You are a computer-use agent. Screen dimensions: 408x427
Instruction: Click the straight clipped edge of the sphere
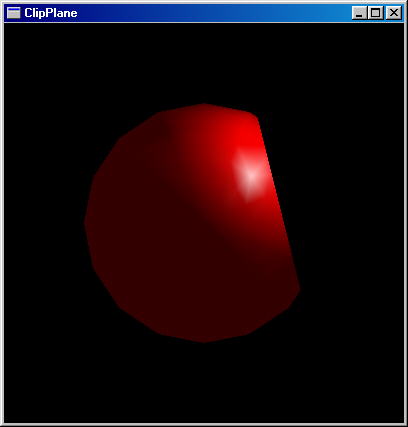[x=279, y=203]
